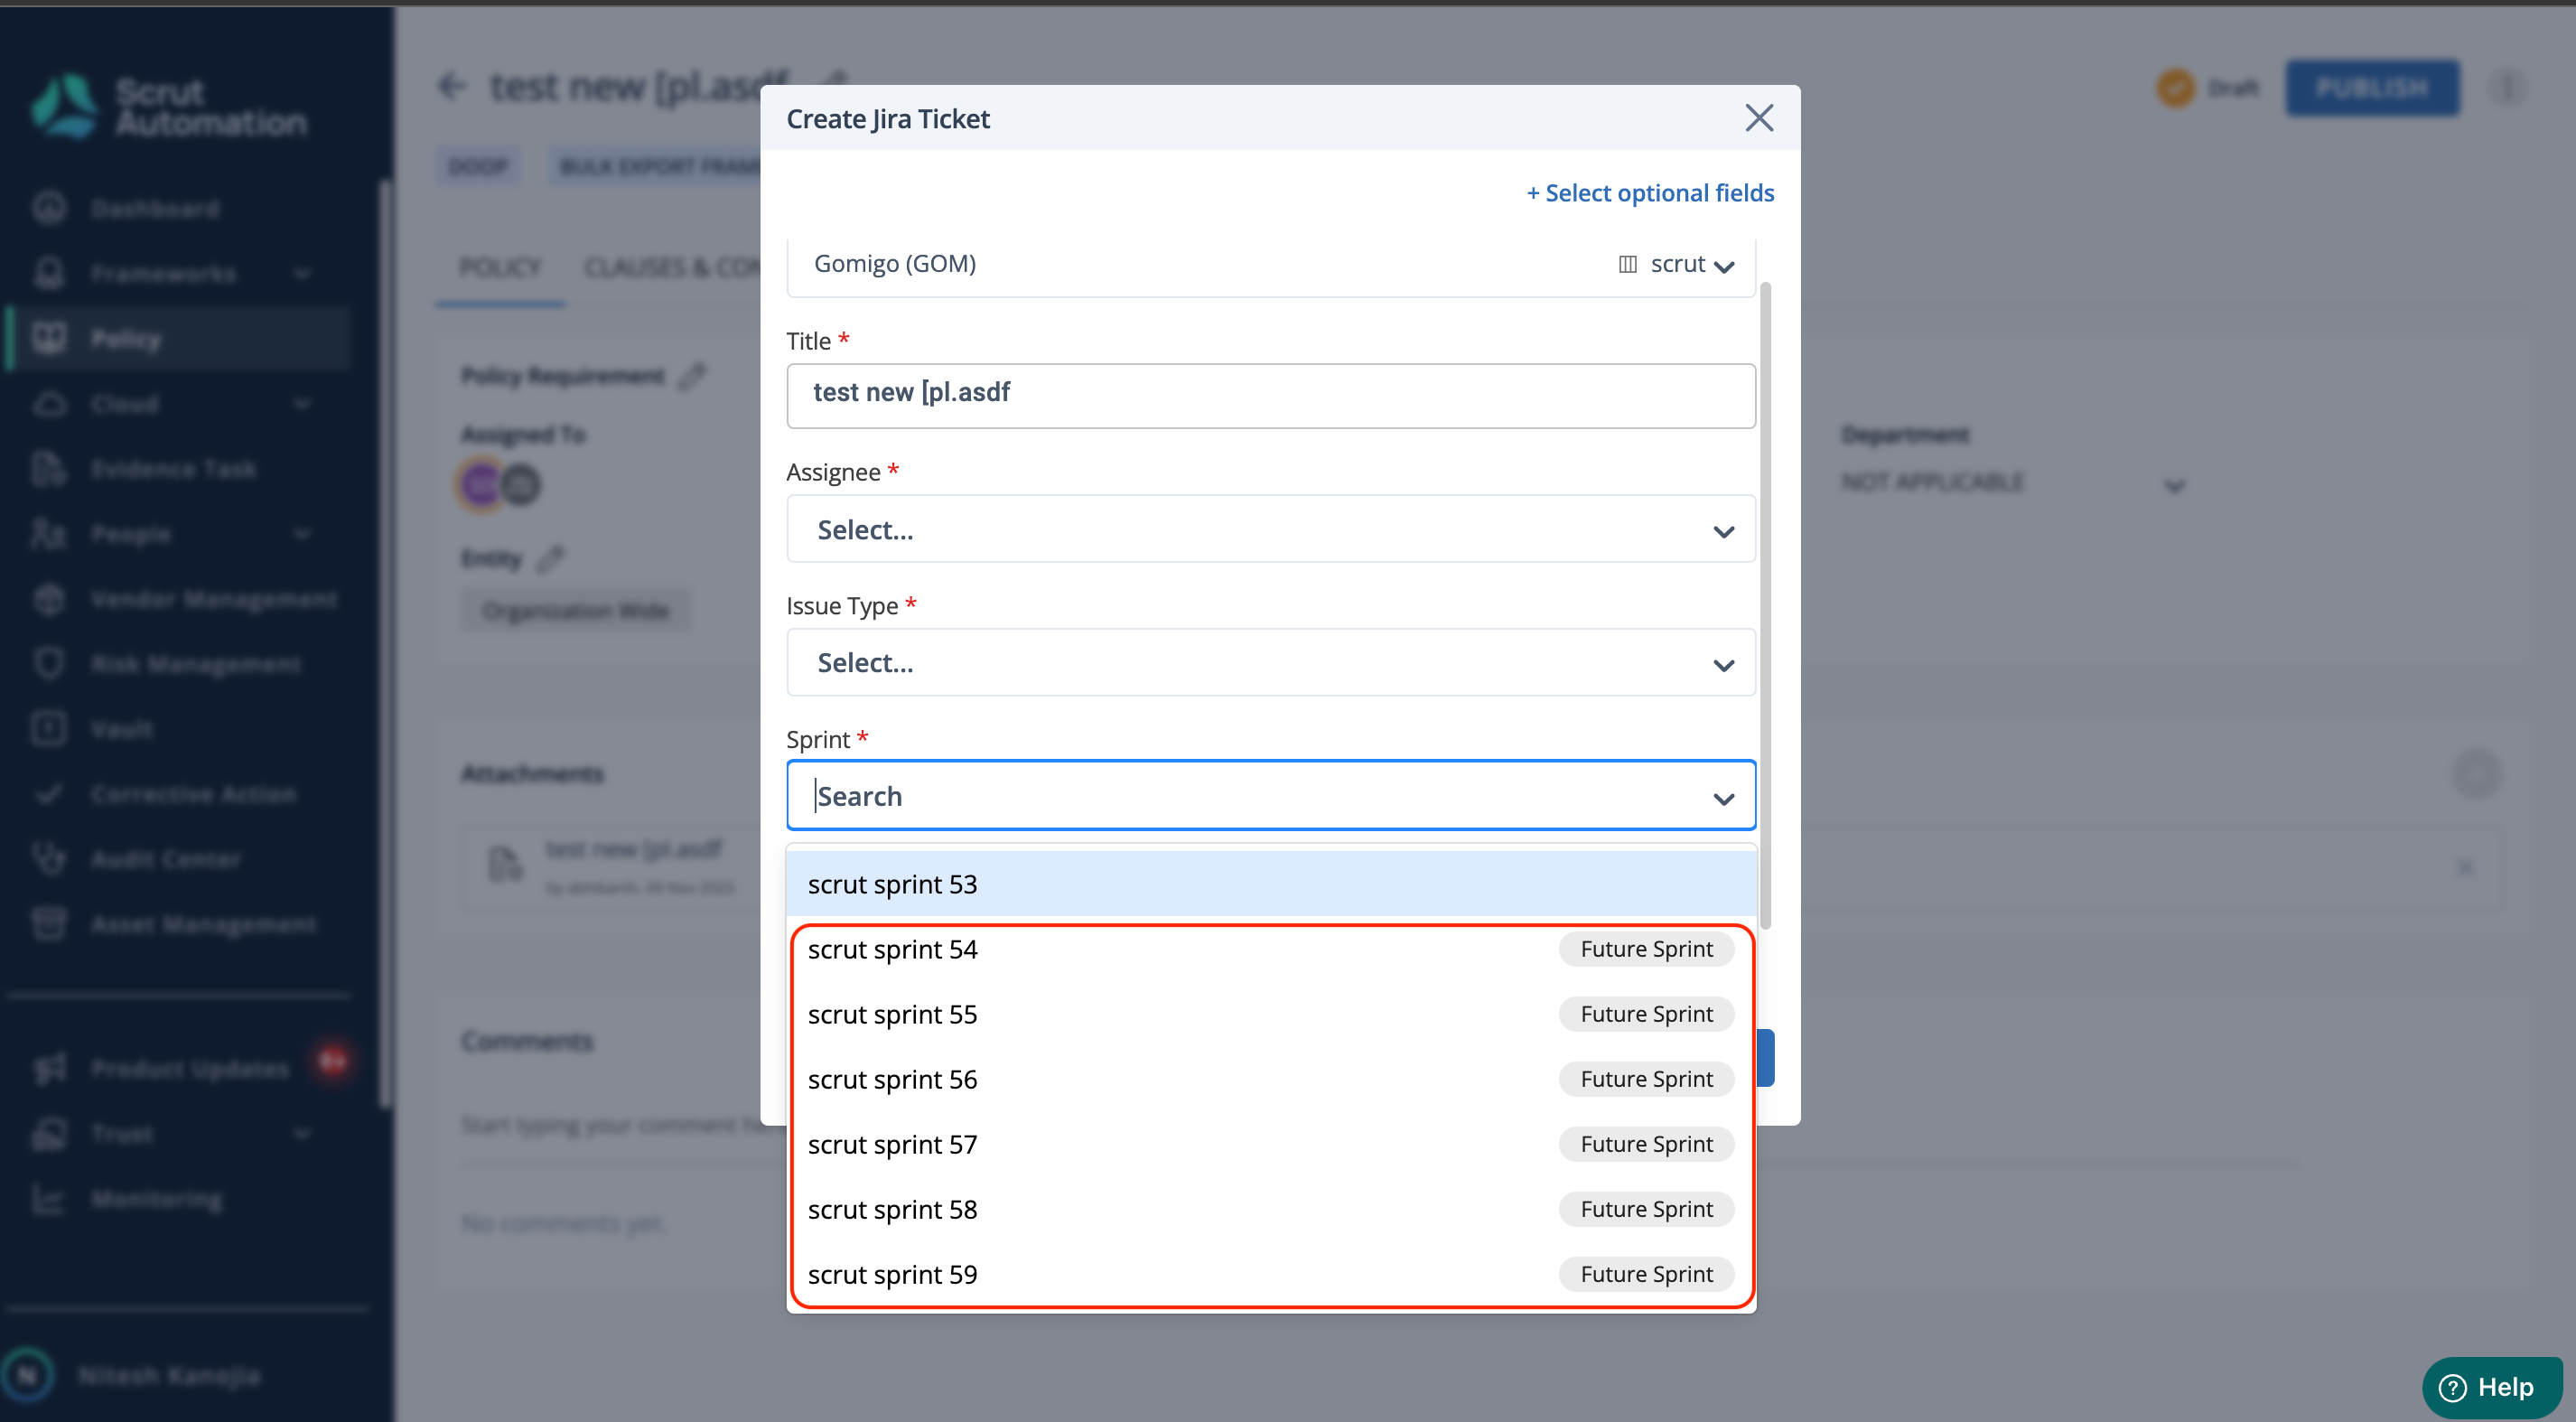Click the Scrut Automation logo

click(x=168, y=106)
